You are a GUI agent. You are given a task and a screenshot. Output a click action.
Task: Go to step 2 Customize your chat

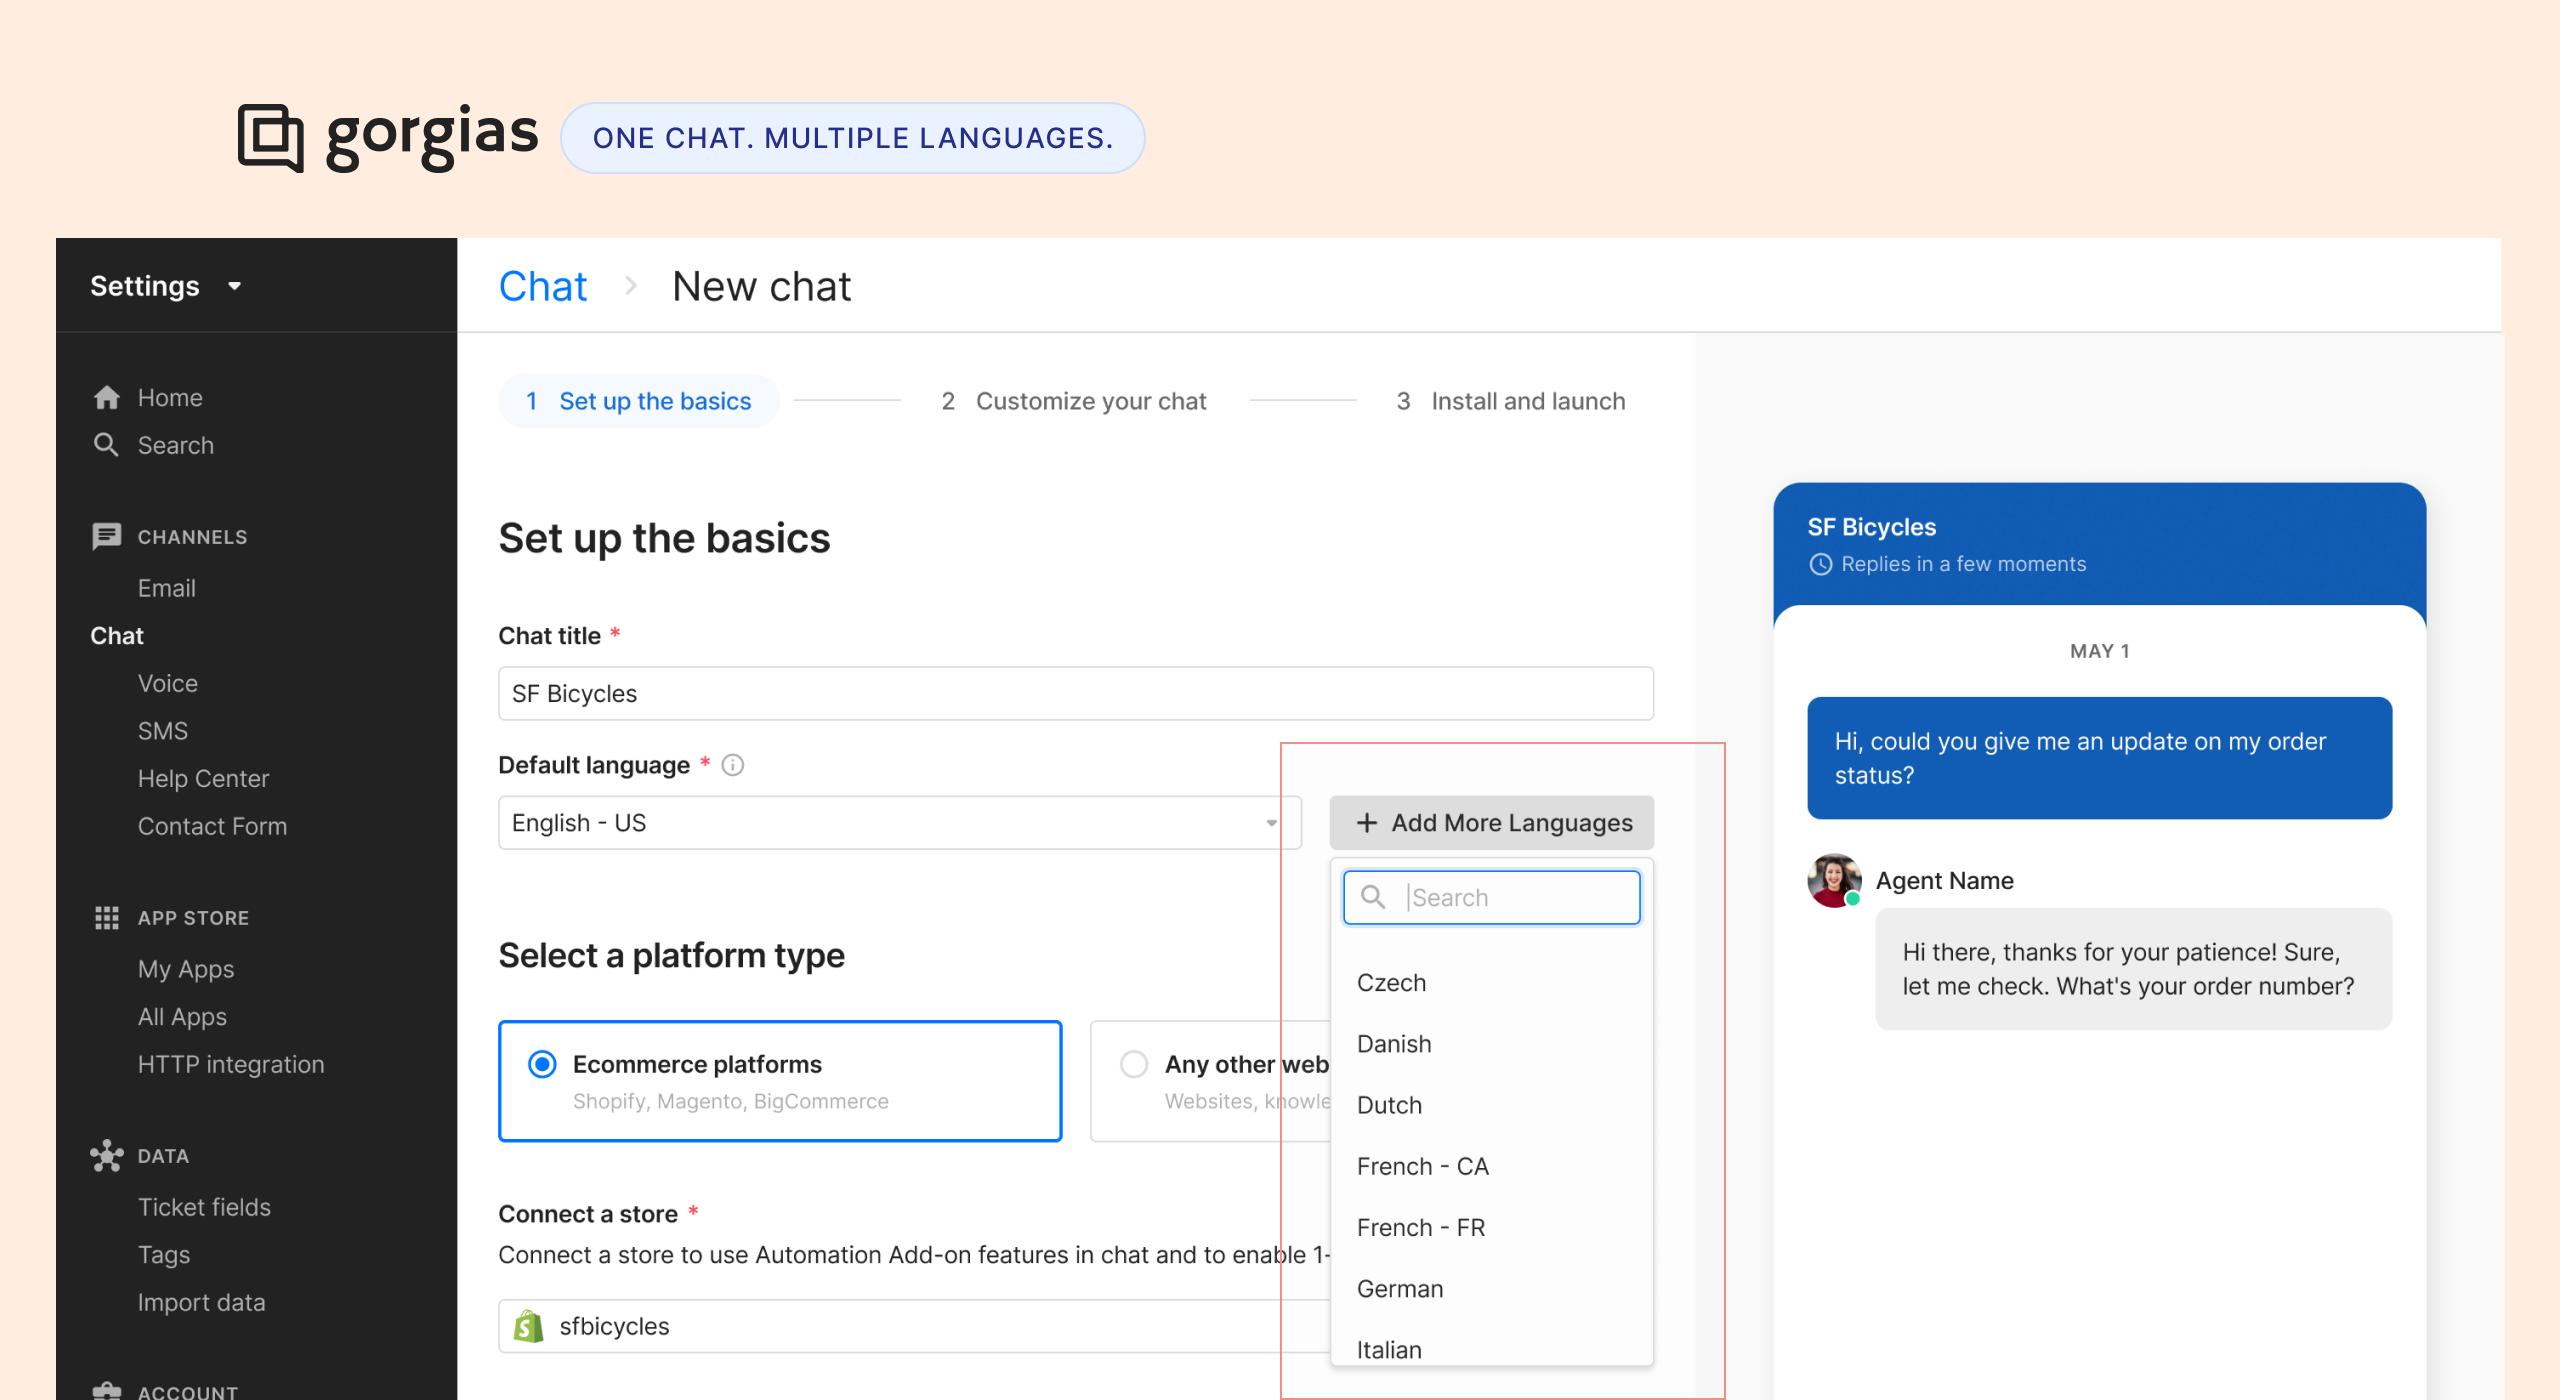pos(1074,401)
